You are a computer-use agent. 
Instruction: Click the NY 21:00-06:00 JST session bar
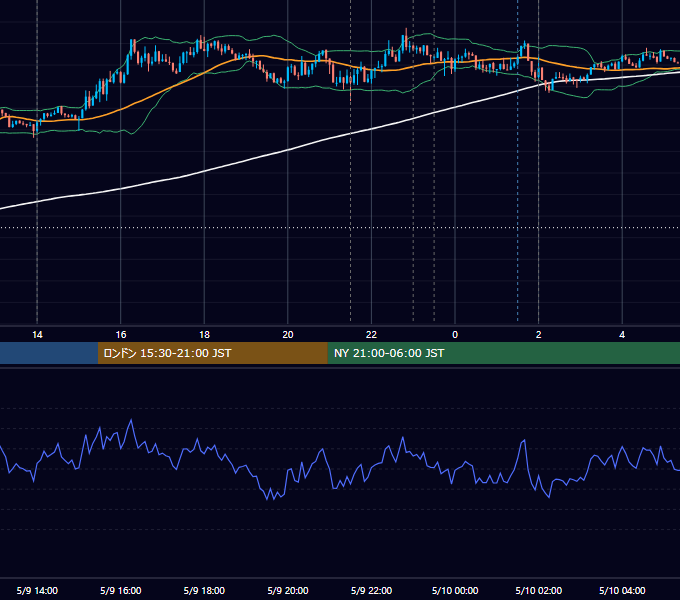click(503, 353)
